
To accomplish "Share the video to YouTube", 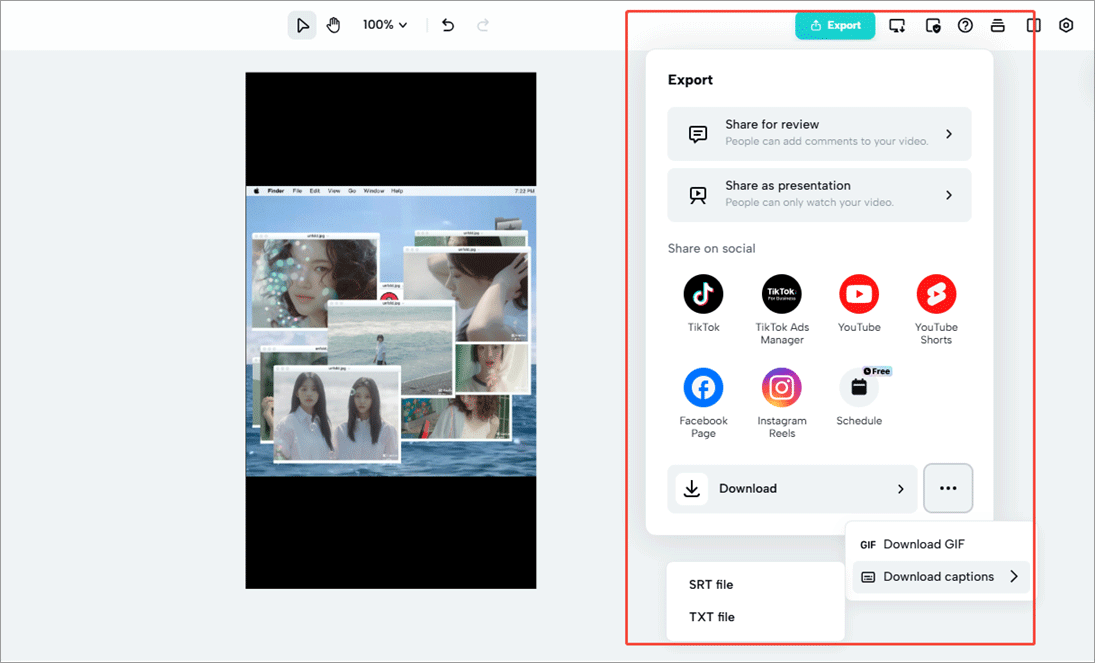I will pos(859,293).
